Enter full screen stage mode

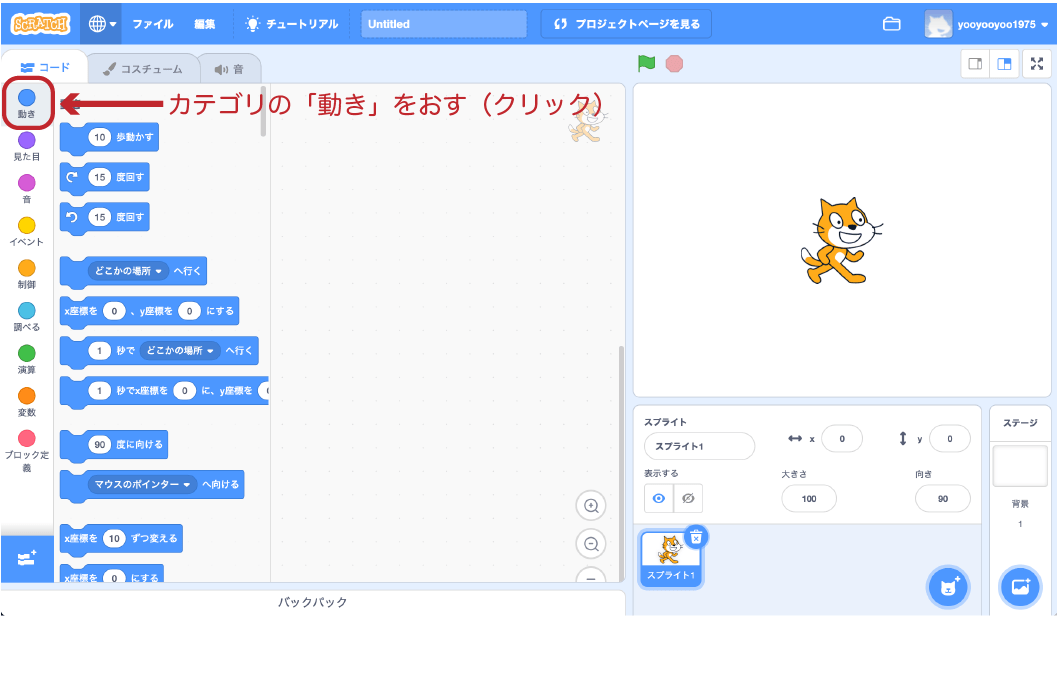1037,64
